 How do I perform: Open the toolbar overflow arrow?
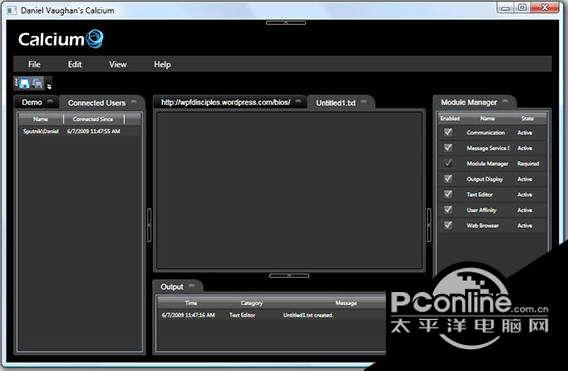(49, 86)
